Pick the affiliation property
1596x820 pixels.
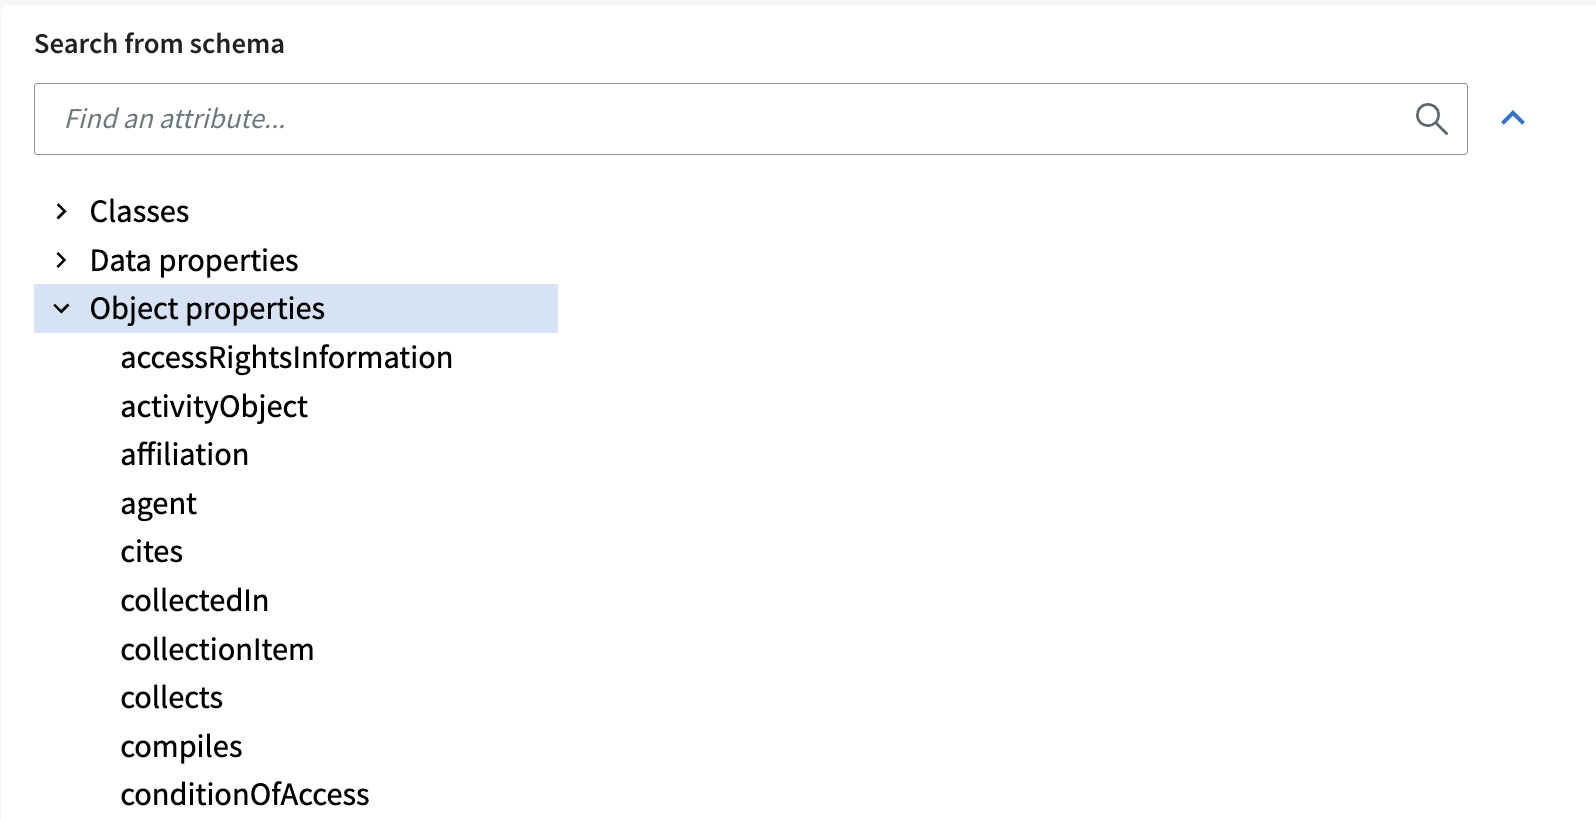185,455
